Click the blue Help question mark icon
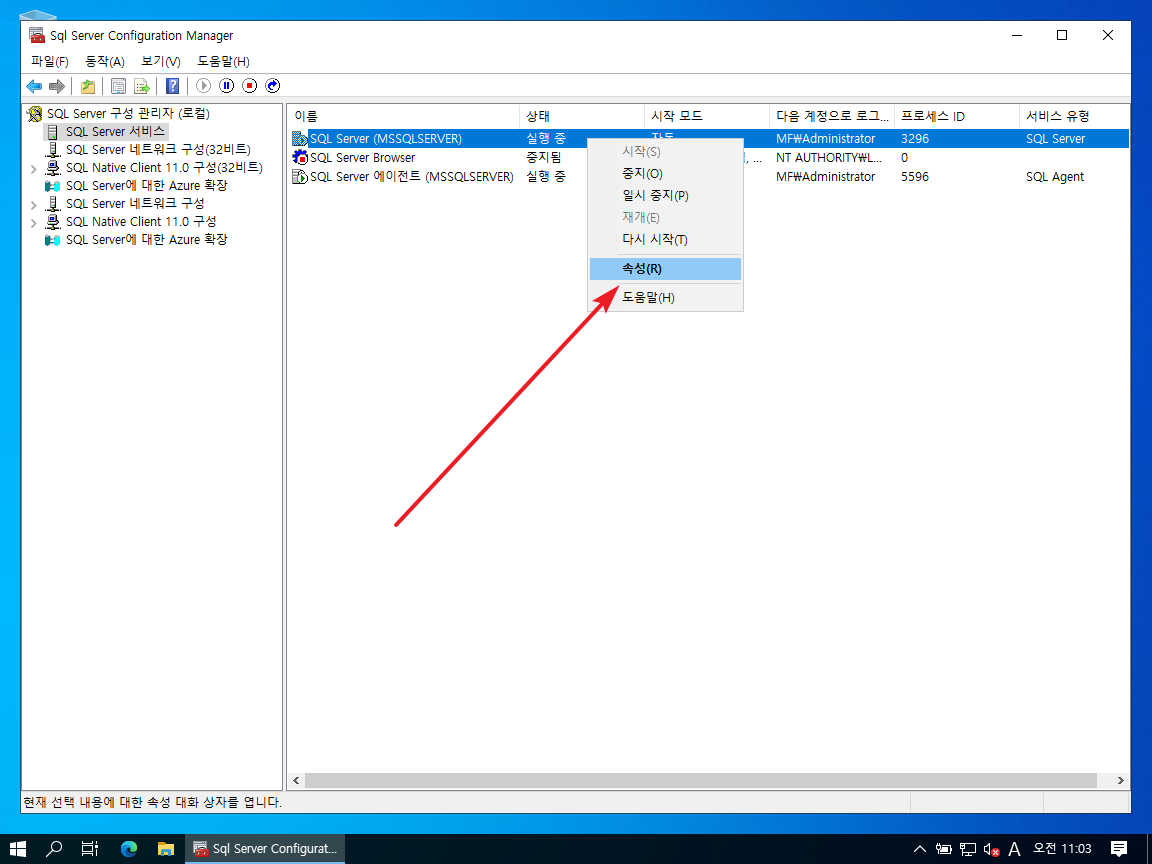 172,86
